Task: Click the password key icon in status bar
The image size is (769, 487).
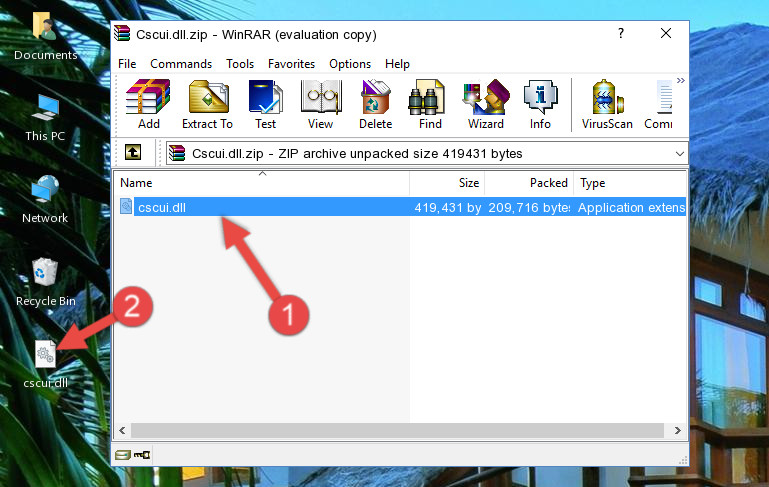Action: (x=143, y=455)
